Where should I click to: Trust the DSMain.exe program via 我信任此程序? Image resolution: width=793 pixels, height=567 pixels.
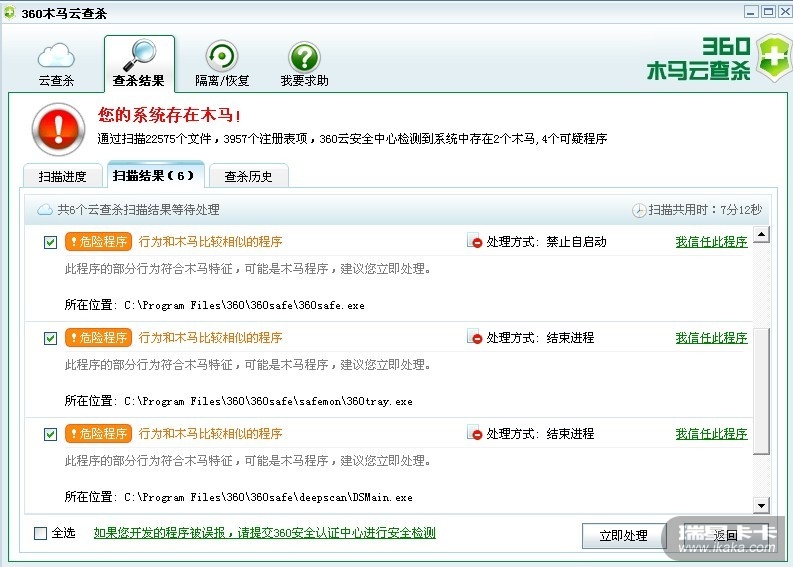(711, 433)
